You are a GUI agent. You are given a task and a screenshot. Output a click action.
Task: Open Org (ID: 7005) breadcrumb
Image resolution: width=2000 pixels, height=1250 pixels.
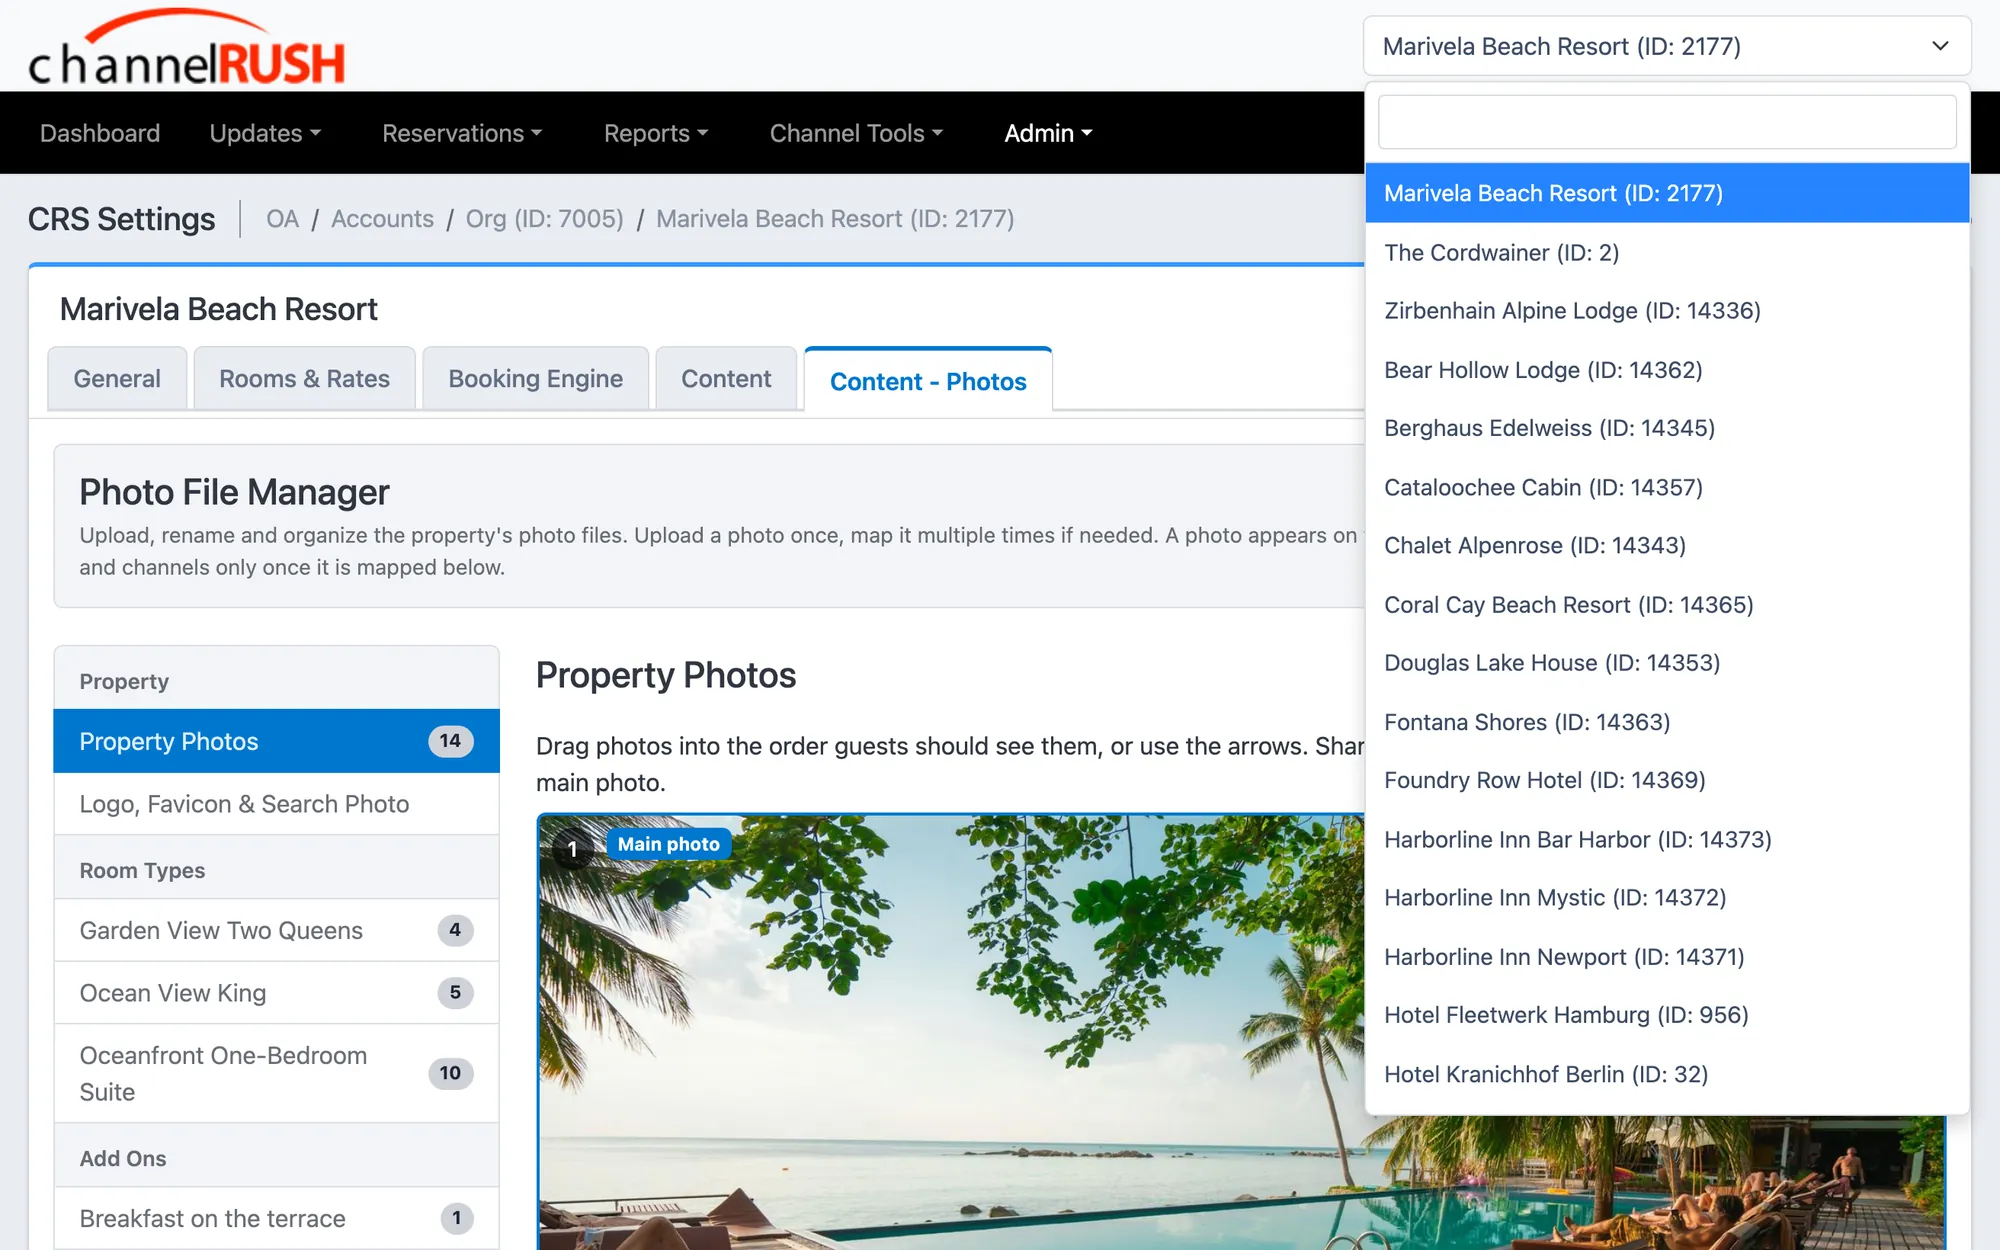click(544, 219)
